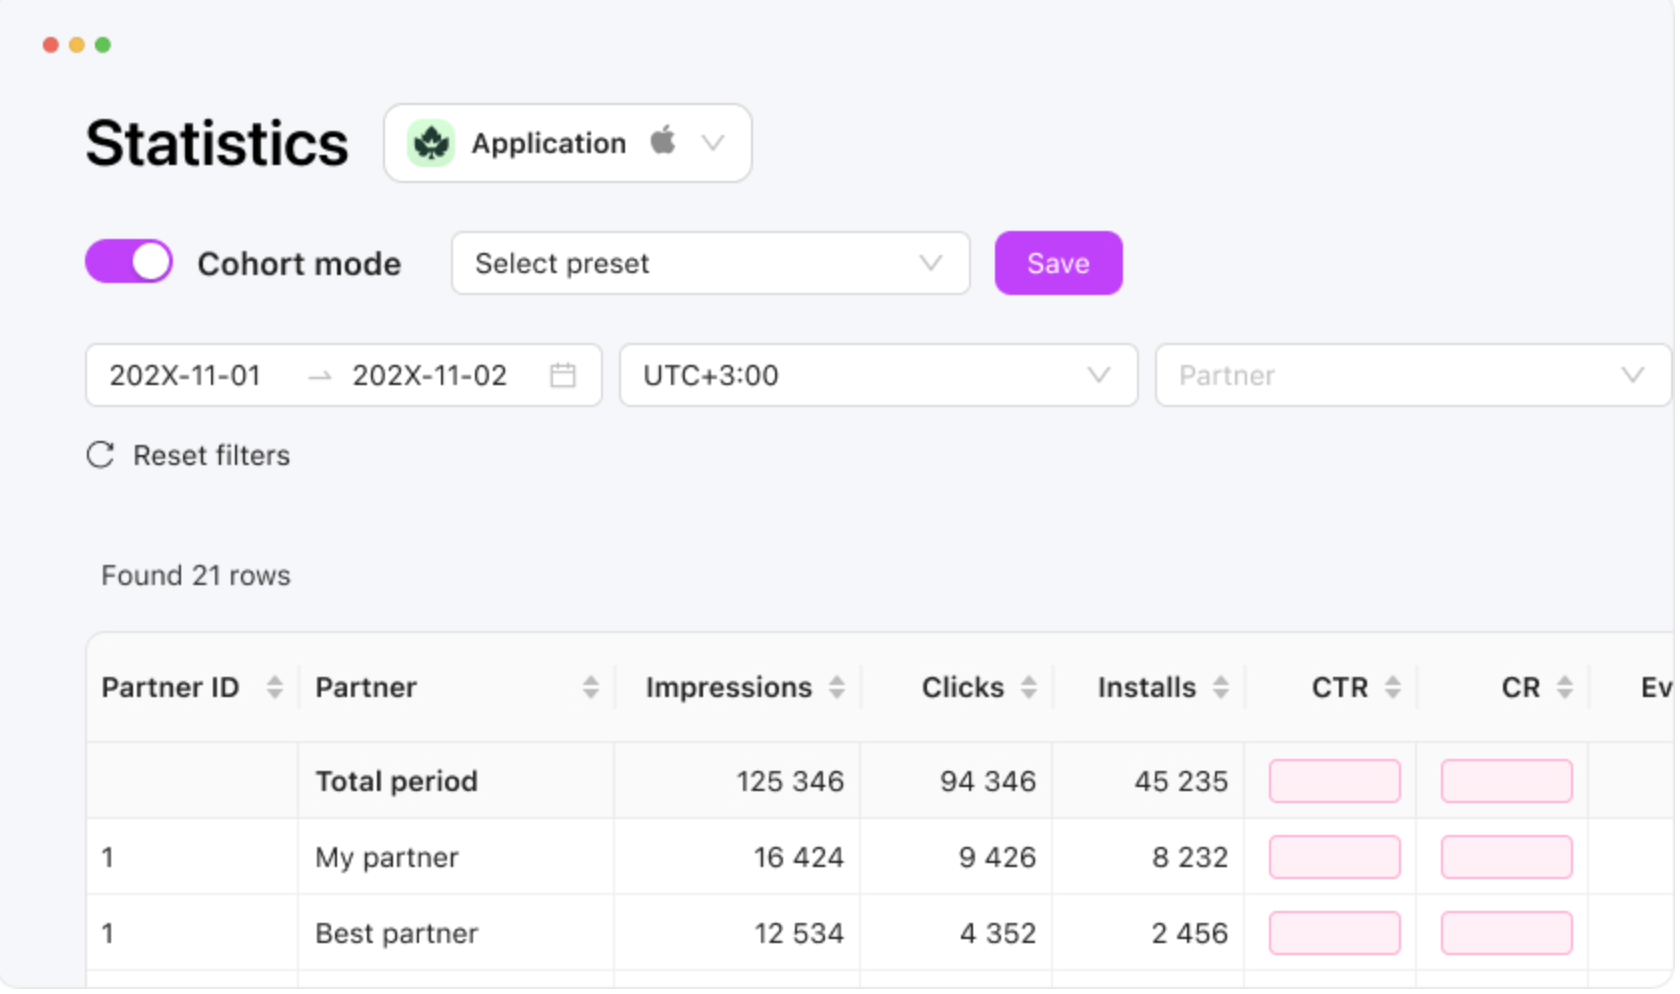Sort the Partner ID column

tap(273, 687)
